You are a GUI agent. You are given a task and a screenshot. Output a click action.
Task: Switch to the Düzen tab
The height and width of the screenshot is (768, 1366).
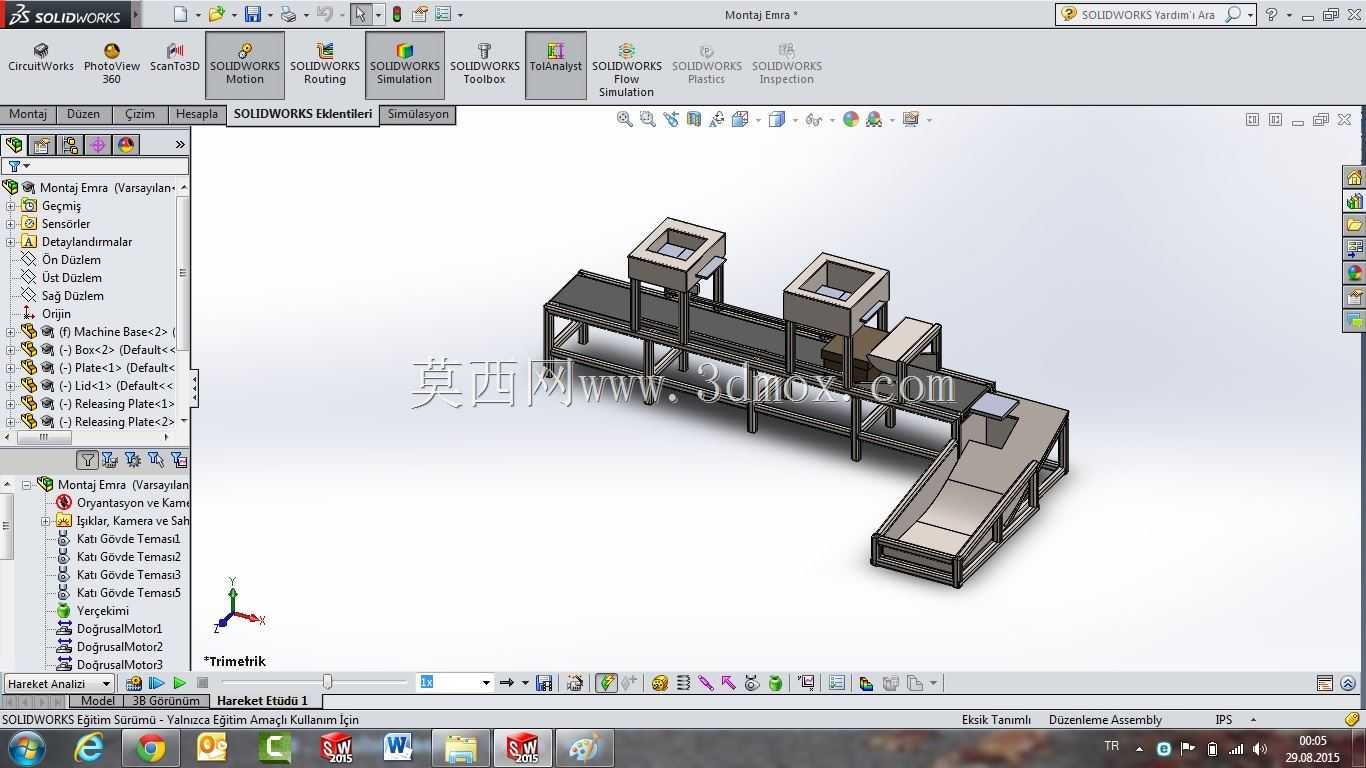click(x=83, y=114)
